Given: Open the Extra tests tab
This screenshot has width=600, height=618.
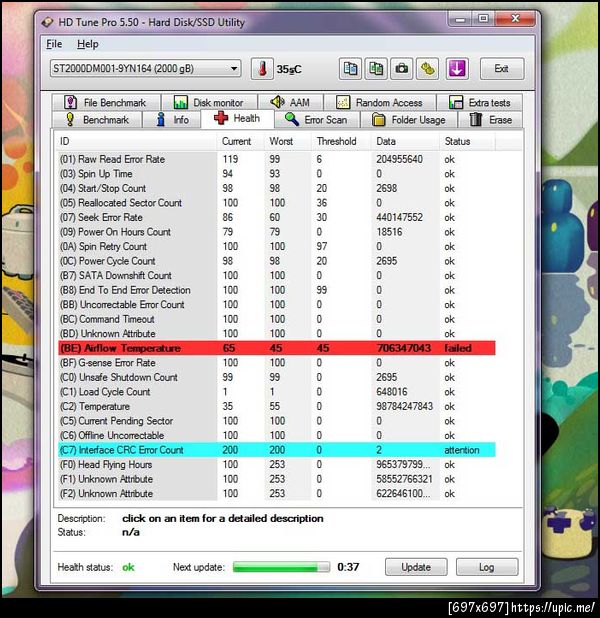Looking at the screenshot, I should coord(480,102).
